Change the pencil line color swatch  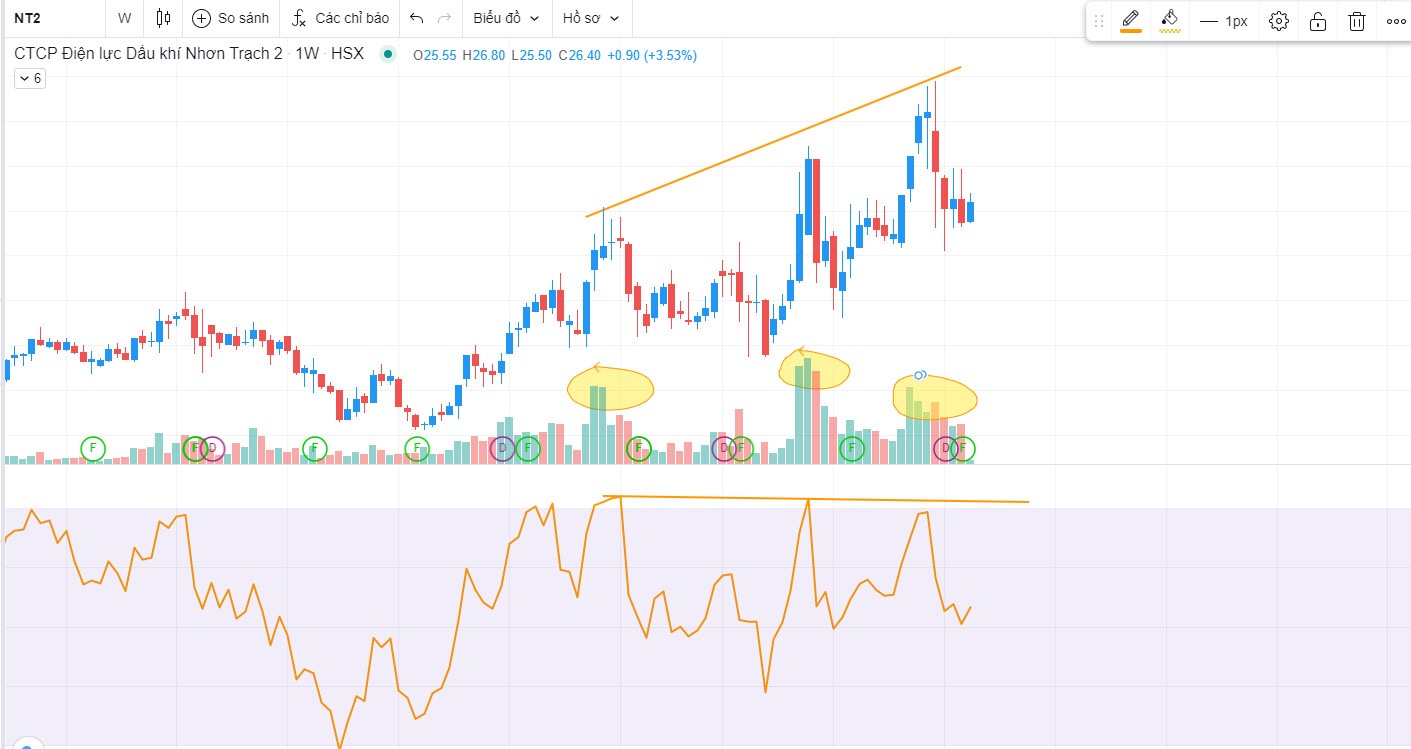(1131, 20)
